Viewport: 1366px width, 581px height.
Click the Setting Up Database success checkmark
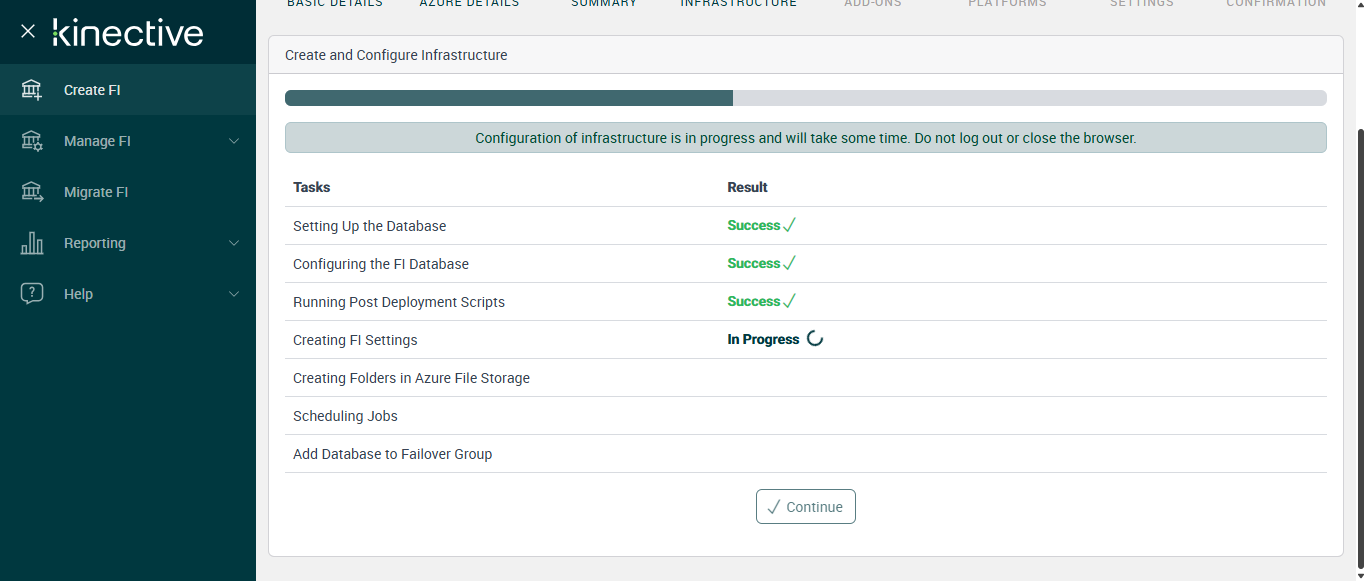coord(789,226)
